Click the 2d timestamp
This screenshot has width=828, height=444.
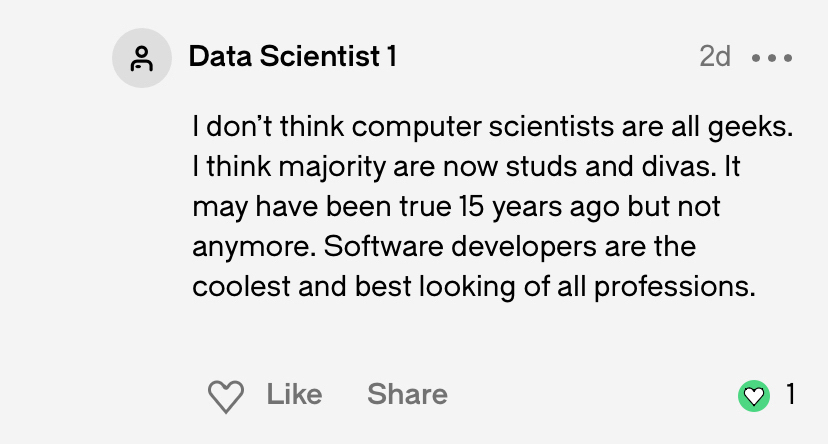point(715,57)
